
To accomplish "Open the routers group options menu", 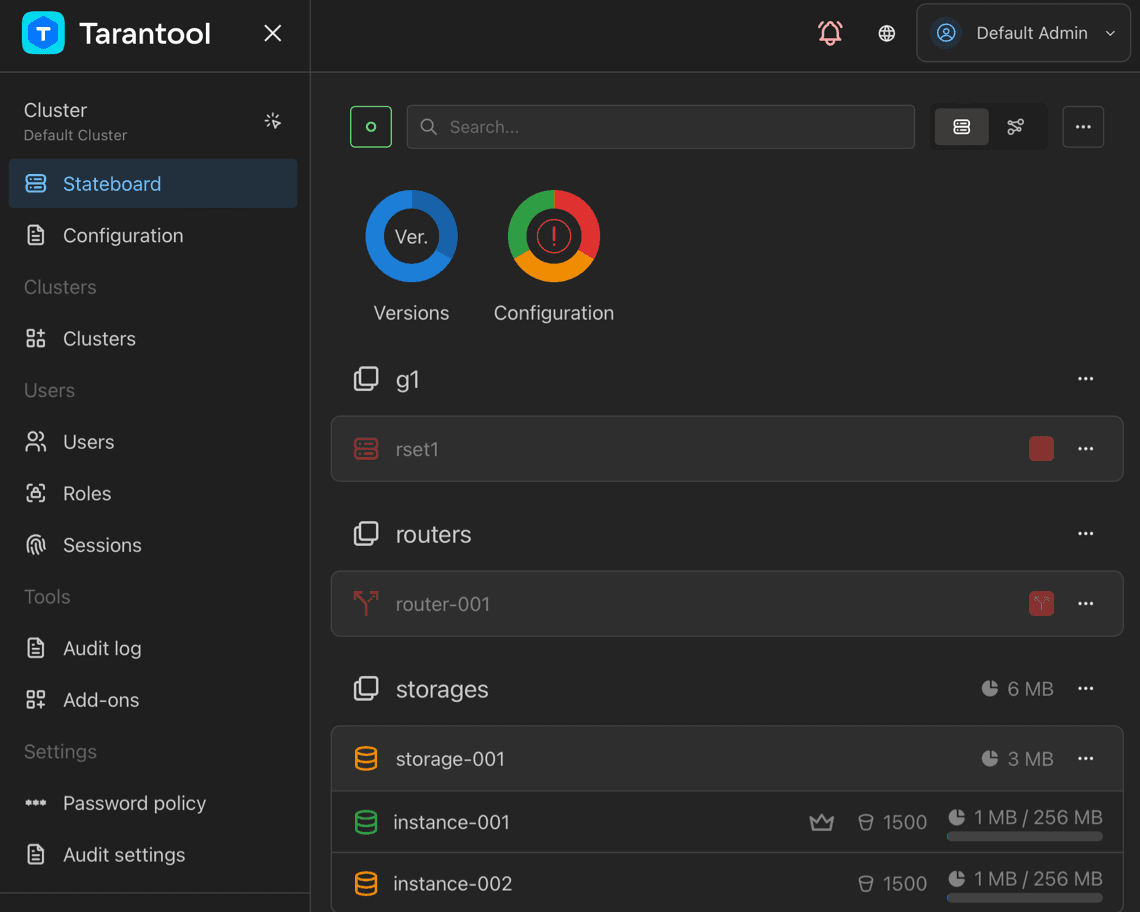I will [1085, 534].
